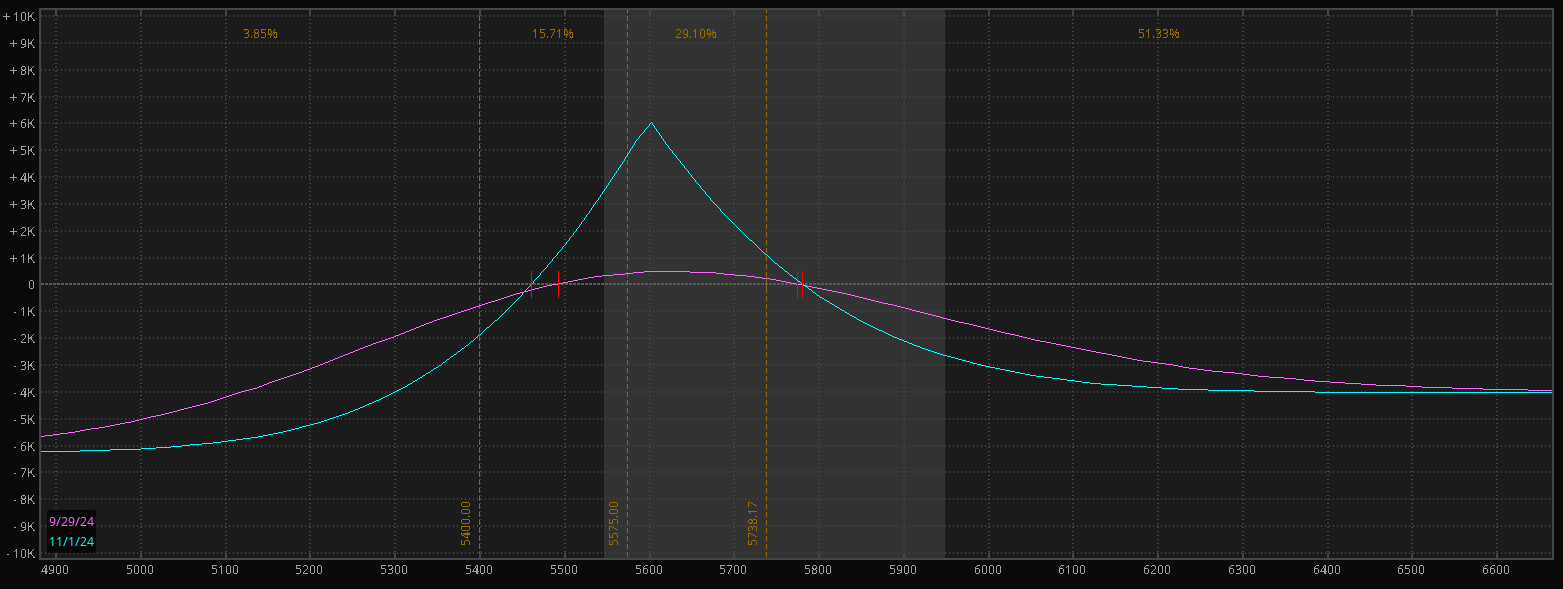Click the 6400 price axis label
This screenshot has height=589, width=1563.
1328,569
